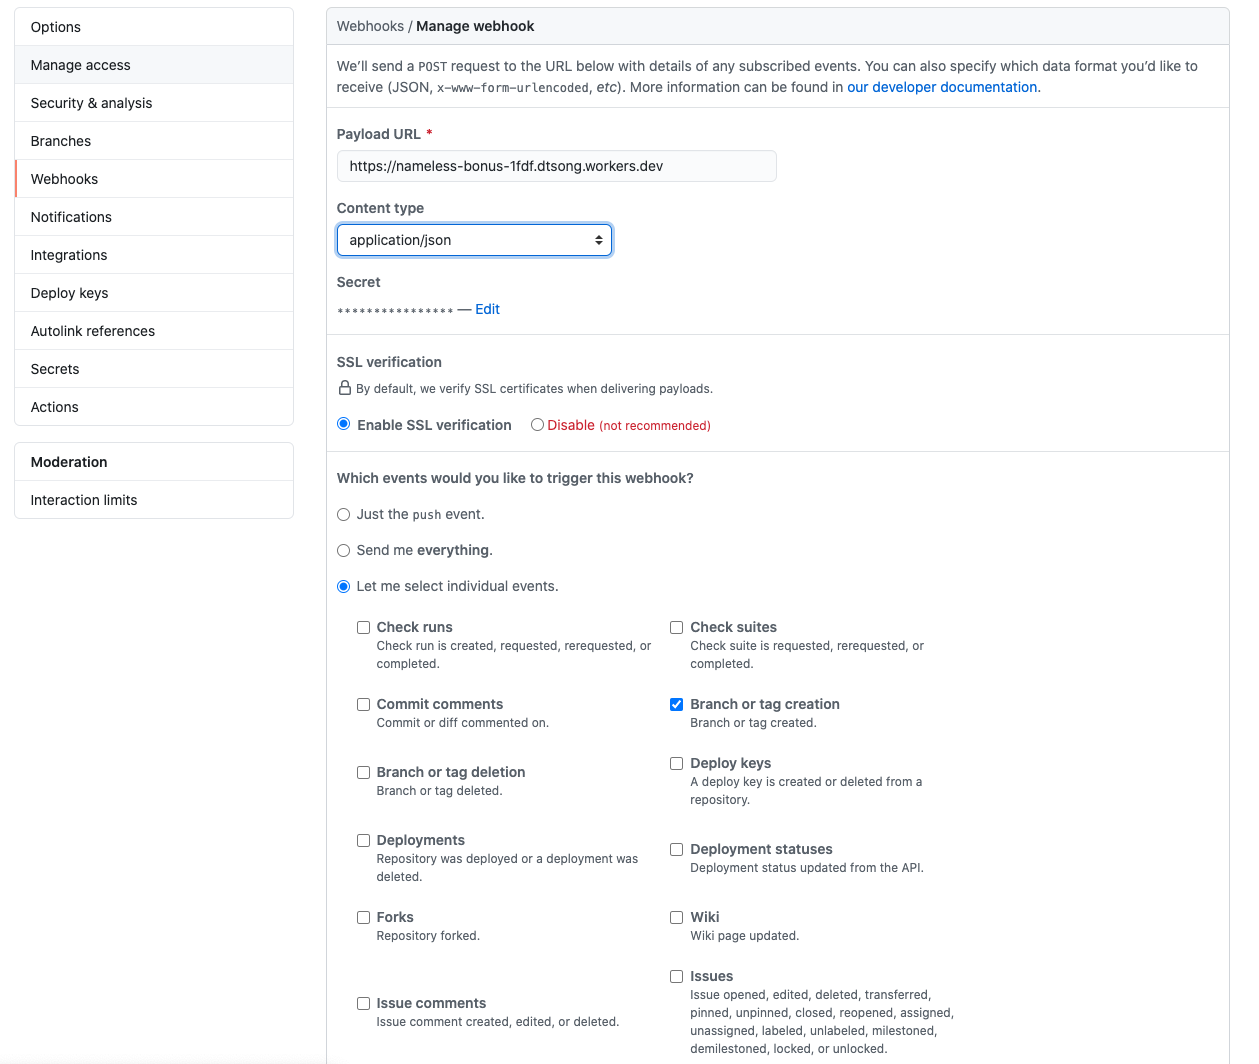Screen dimensions: 1259x1064
Task: Check the Forks event checkbox
Action: coord(363,917)
